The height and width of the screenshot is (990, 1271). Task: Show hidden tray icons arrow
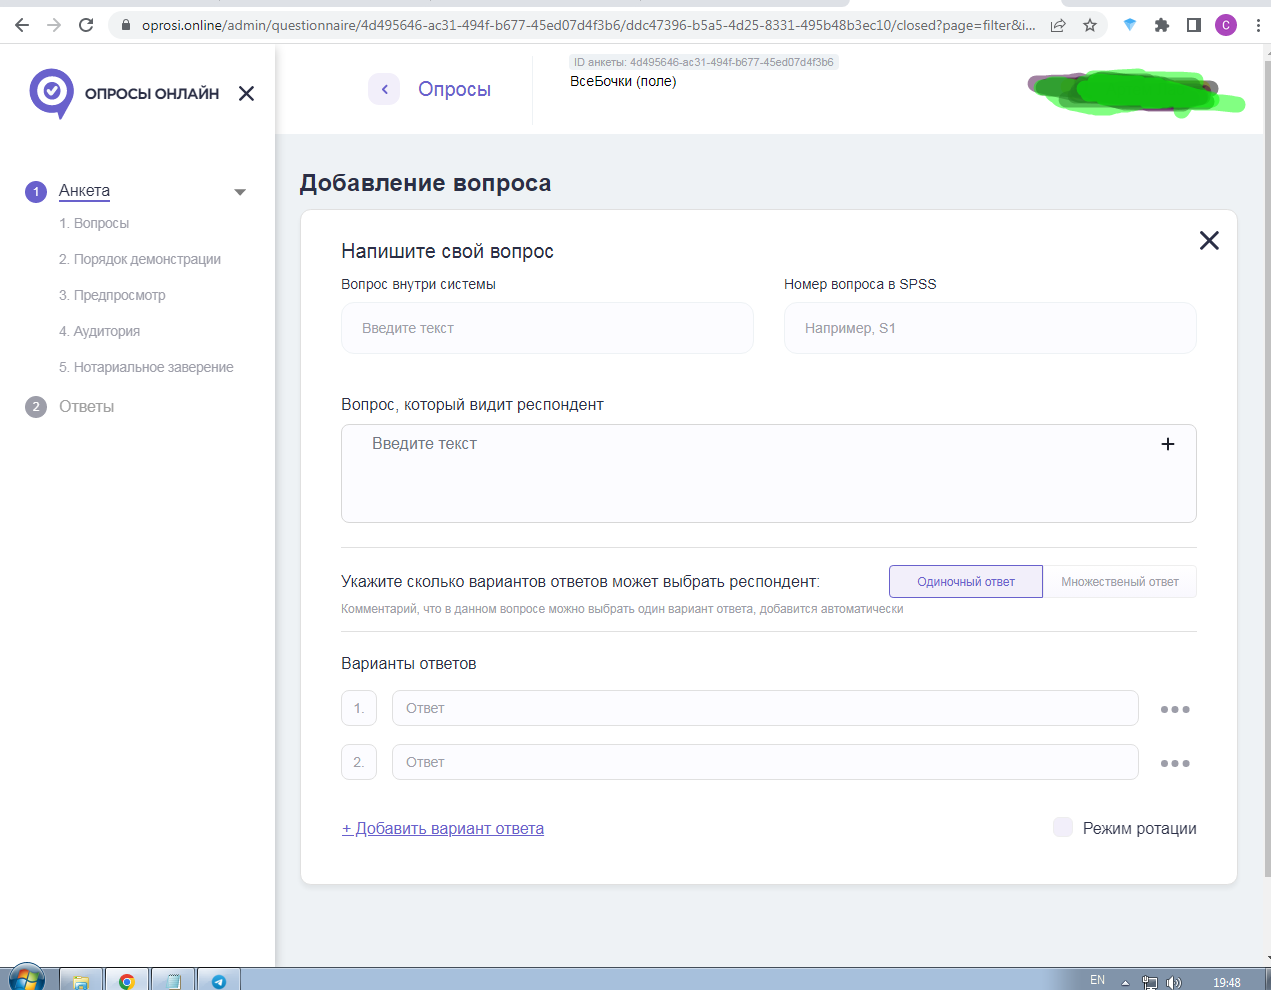click(x=1126, y=983)
